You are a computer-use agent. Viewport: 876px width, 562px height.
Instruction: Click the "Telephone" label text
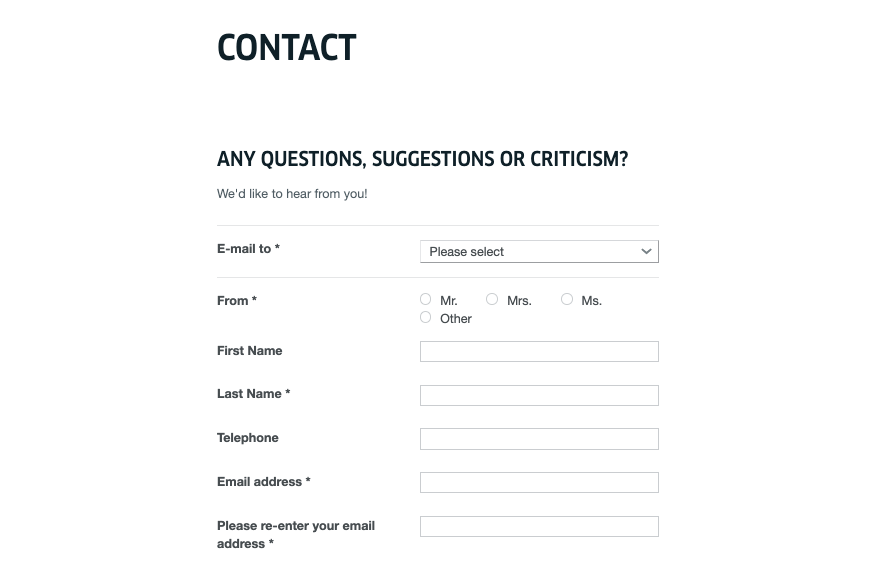(x=248, y=438)
